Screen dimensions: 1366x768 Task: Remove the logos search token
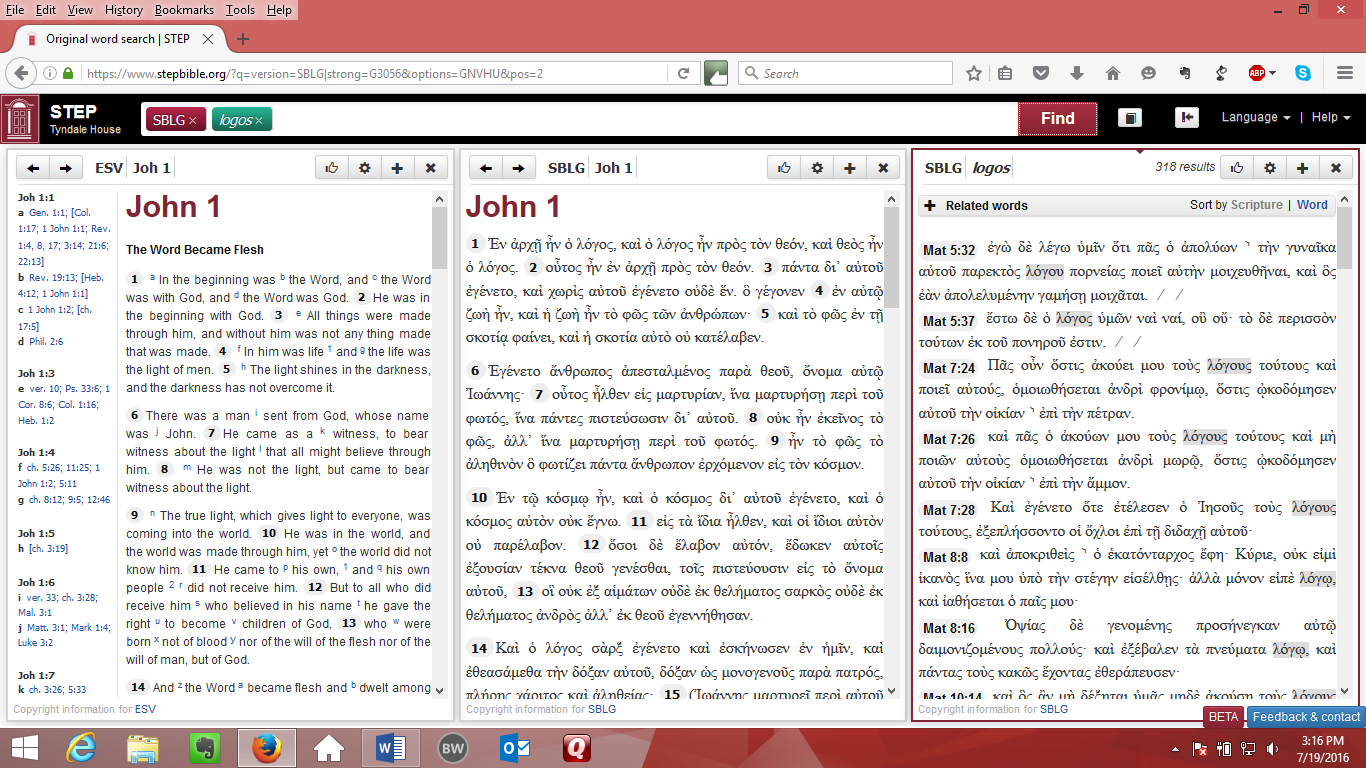pyautogui.click(x=258, y=120)
